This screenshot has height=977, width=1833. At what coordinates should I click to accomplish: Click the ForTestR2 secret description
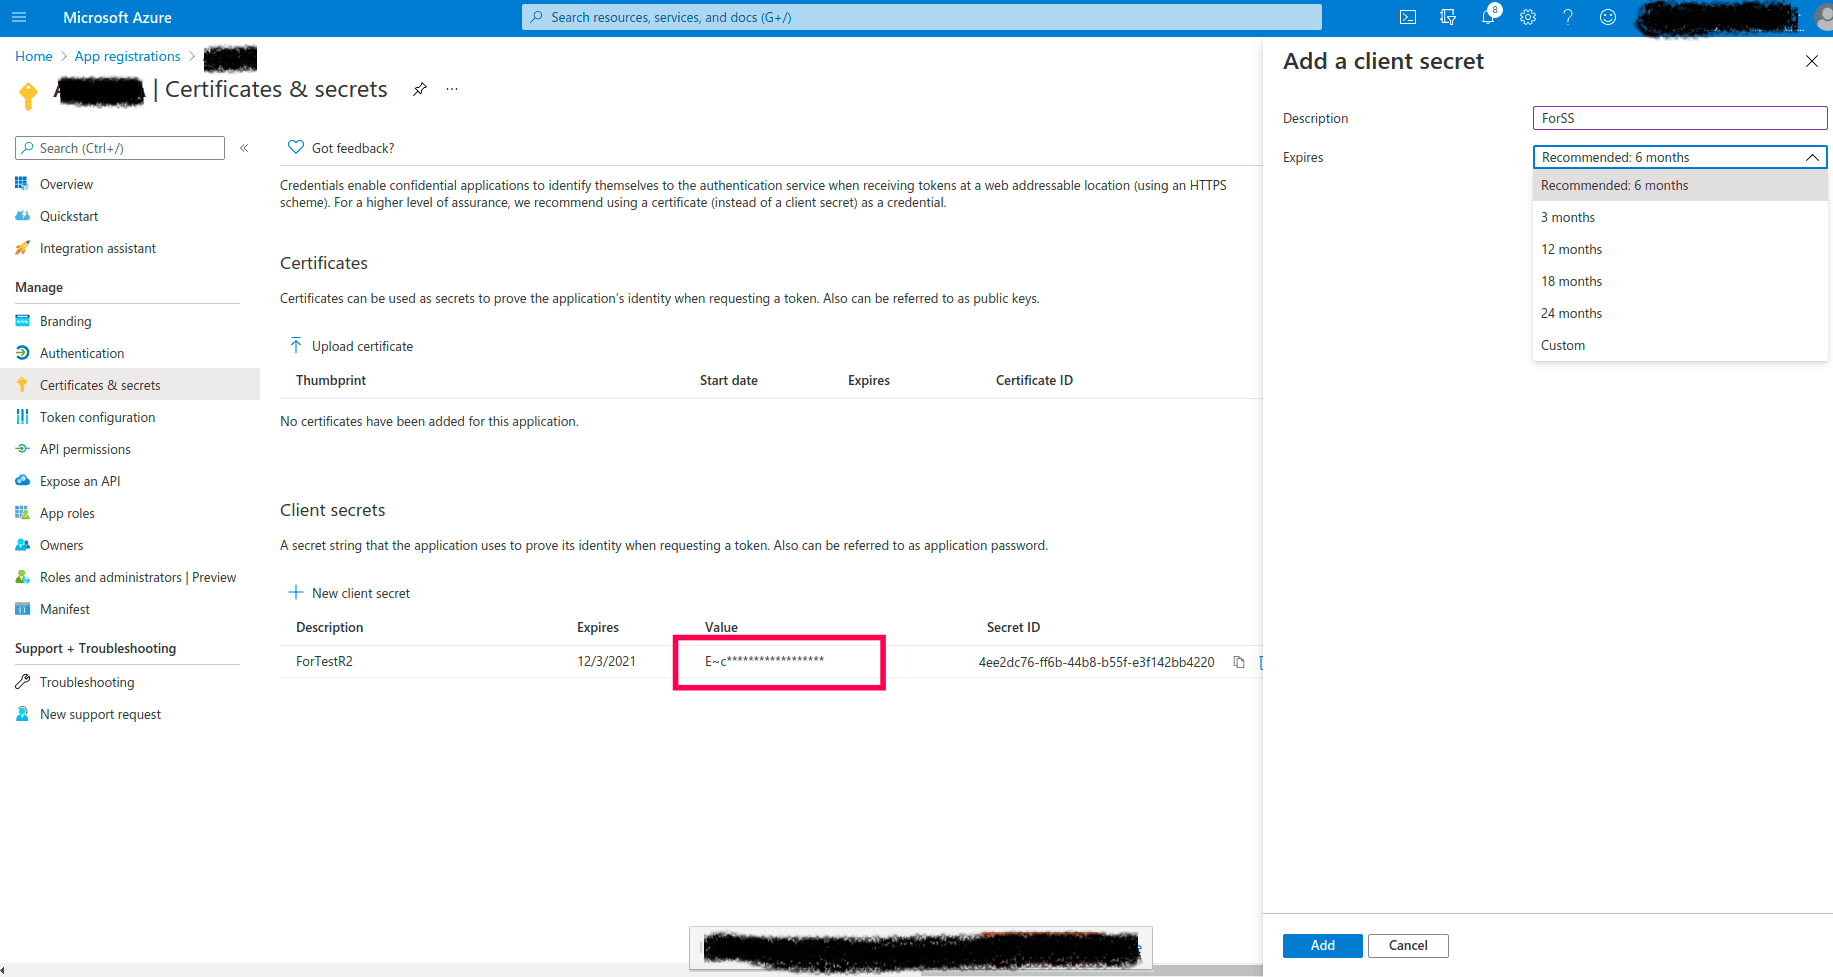(x=324, y=661)
